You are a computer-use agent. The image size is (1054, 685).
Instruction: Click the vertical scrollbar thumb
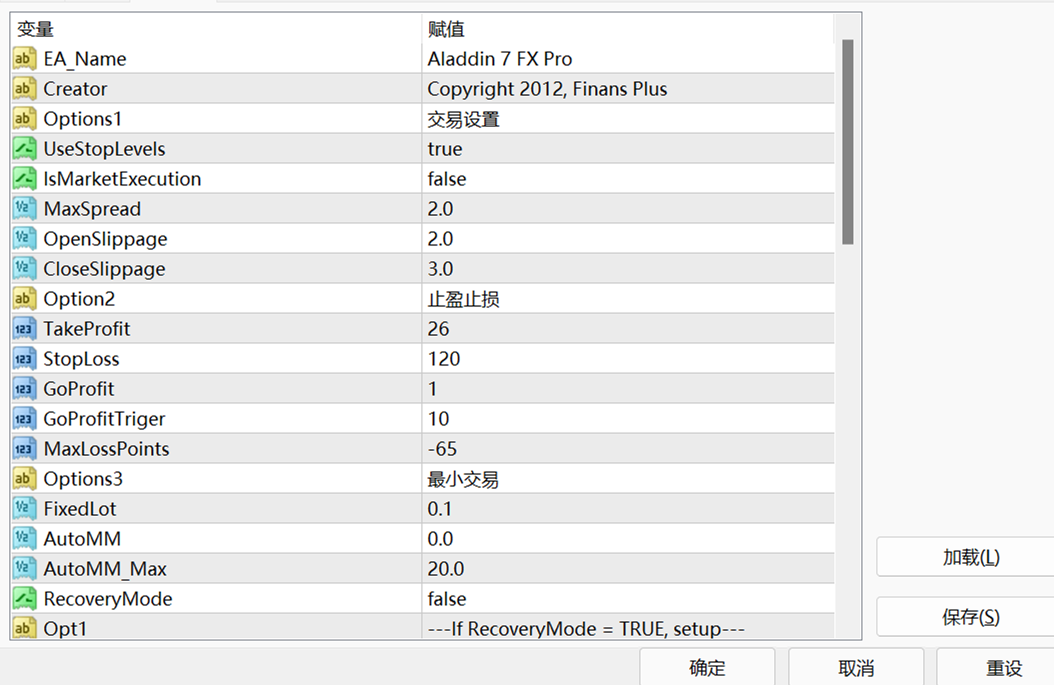pos(848,140)
